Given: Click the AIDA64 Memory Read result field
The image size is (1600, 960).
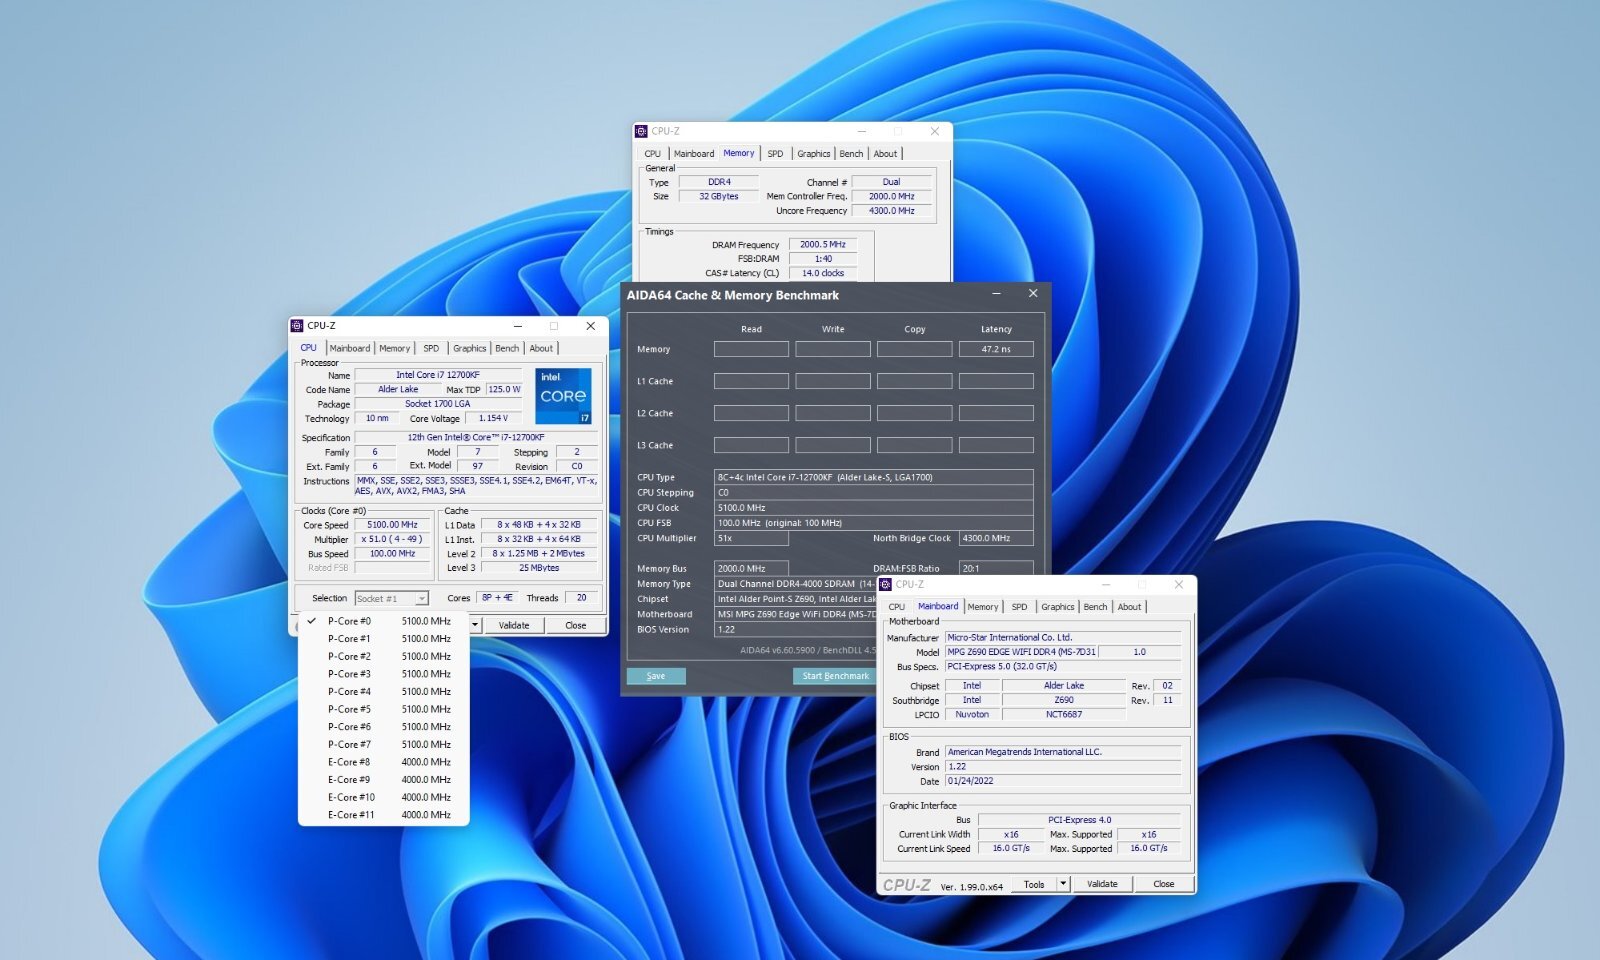Looking at the screenshot, I should (x=751, y=349).
